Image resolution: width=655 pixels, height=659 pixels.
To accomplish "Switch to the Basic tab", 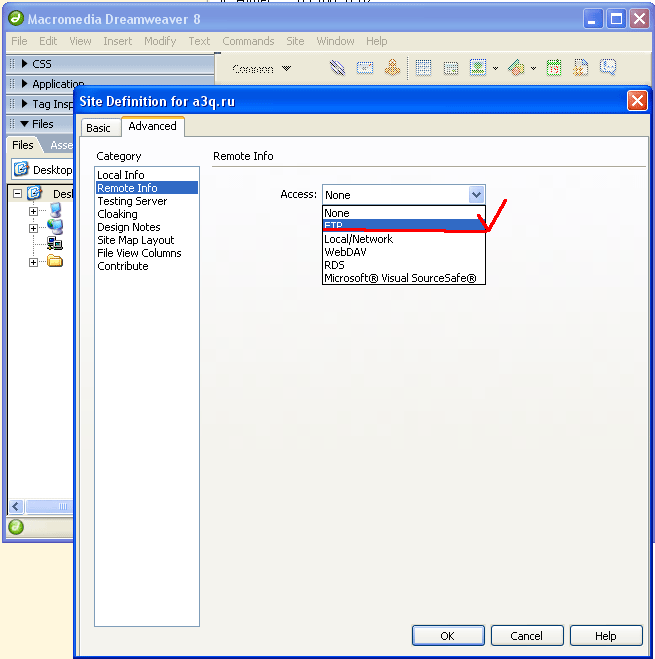I will [98, 128].
